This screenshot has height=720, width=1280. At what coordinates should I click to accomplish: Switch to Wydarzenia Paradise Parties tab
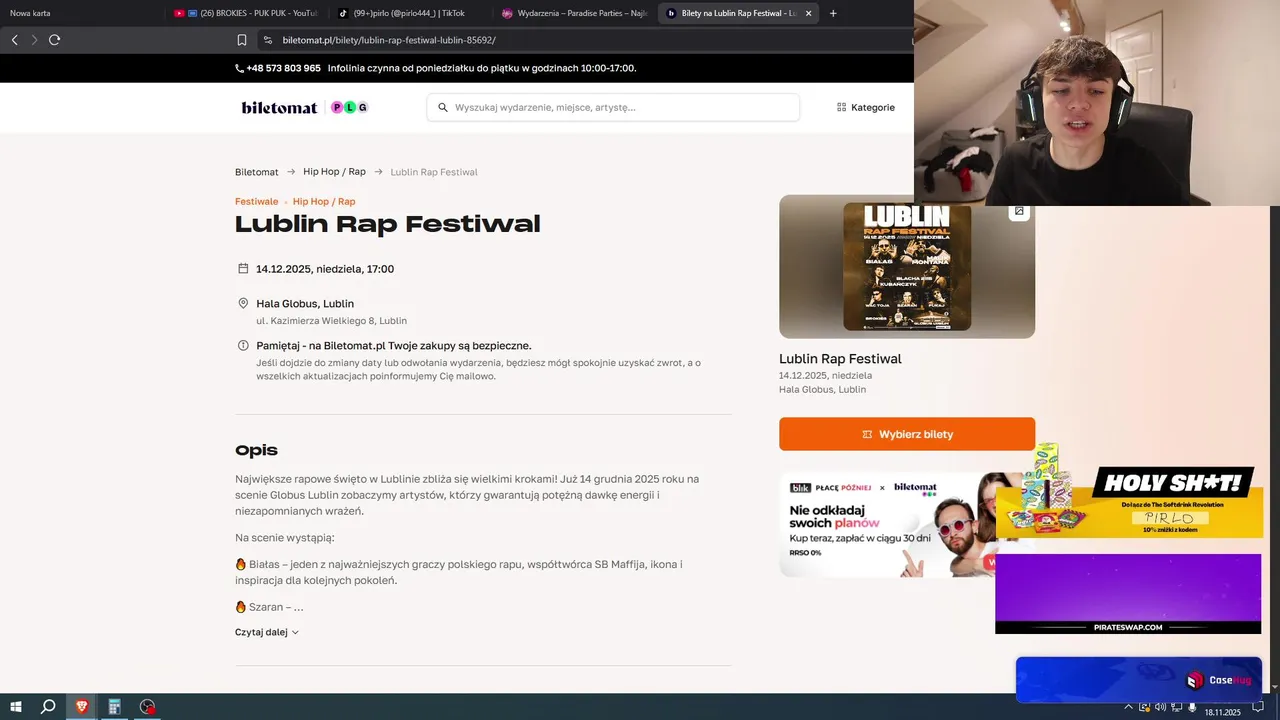573,13
